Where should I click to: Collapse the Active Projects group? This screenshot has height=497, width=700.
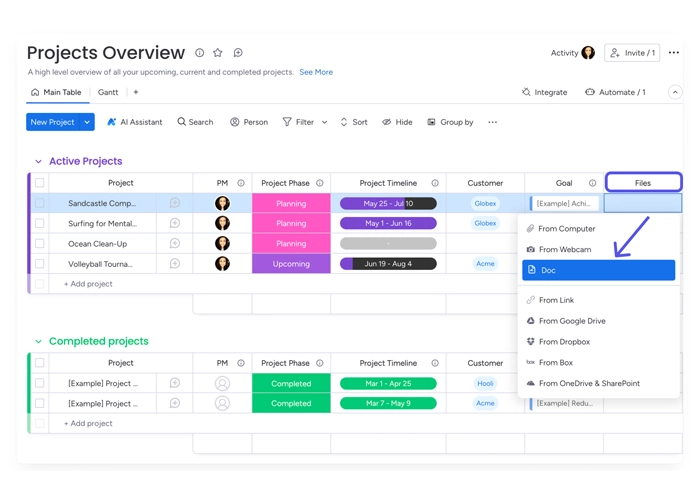tap(38, 161)
